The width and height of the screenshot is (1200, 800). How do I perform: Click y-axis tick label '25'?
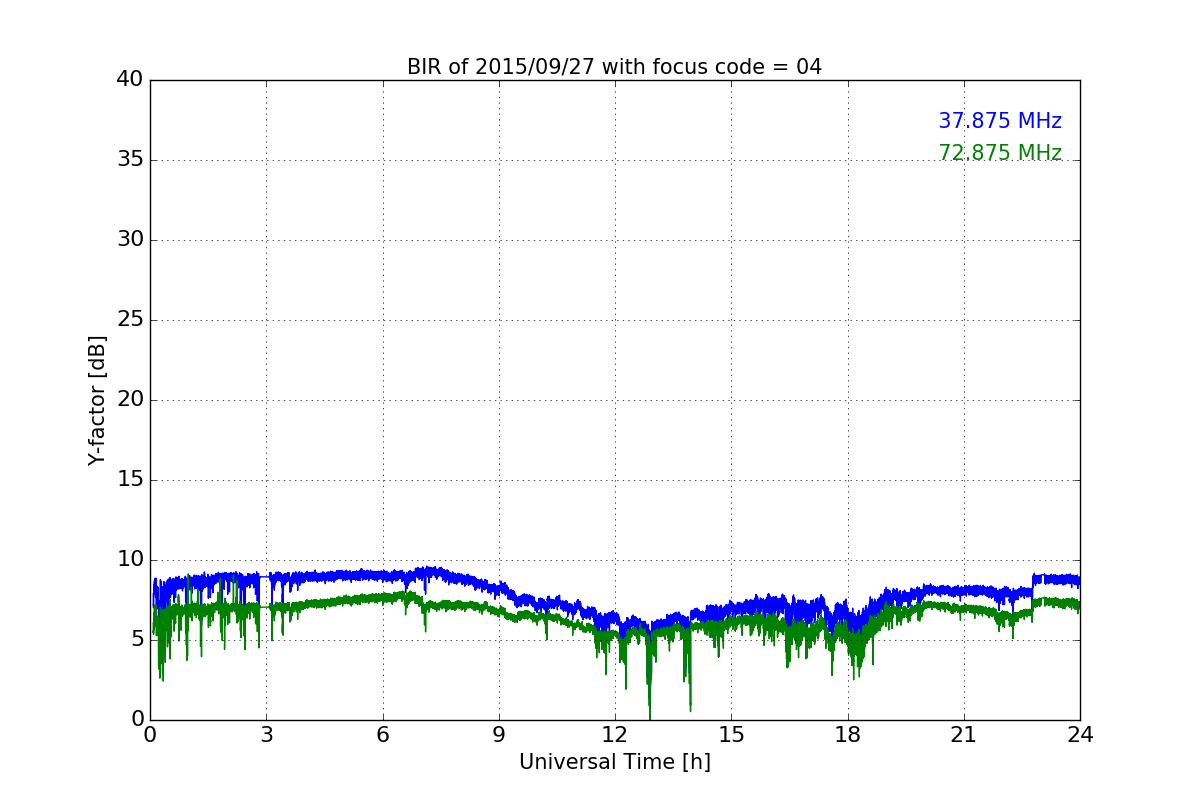click(x=130, y=320)
